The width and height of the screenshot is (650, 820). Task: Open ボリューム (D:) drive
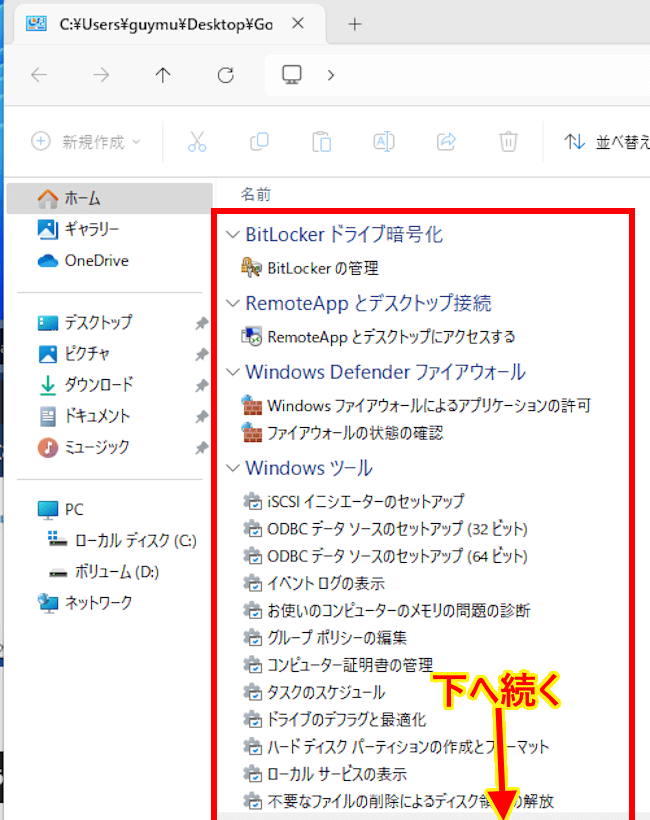click(104, 572)
